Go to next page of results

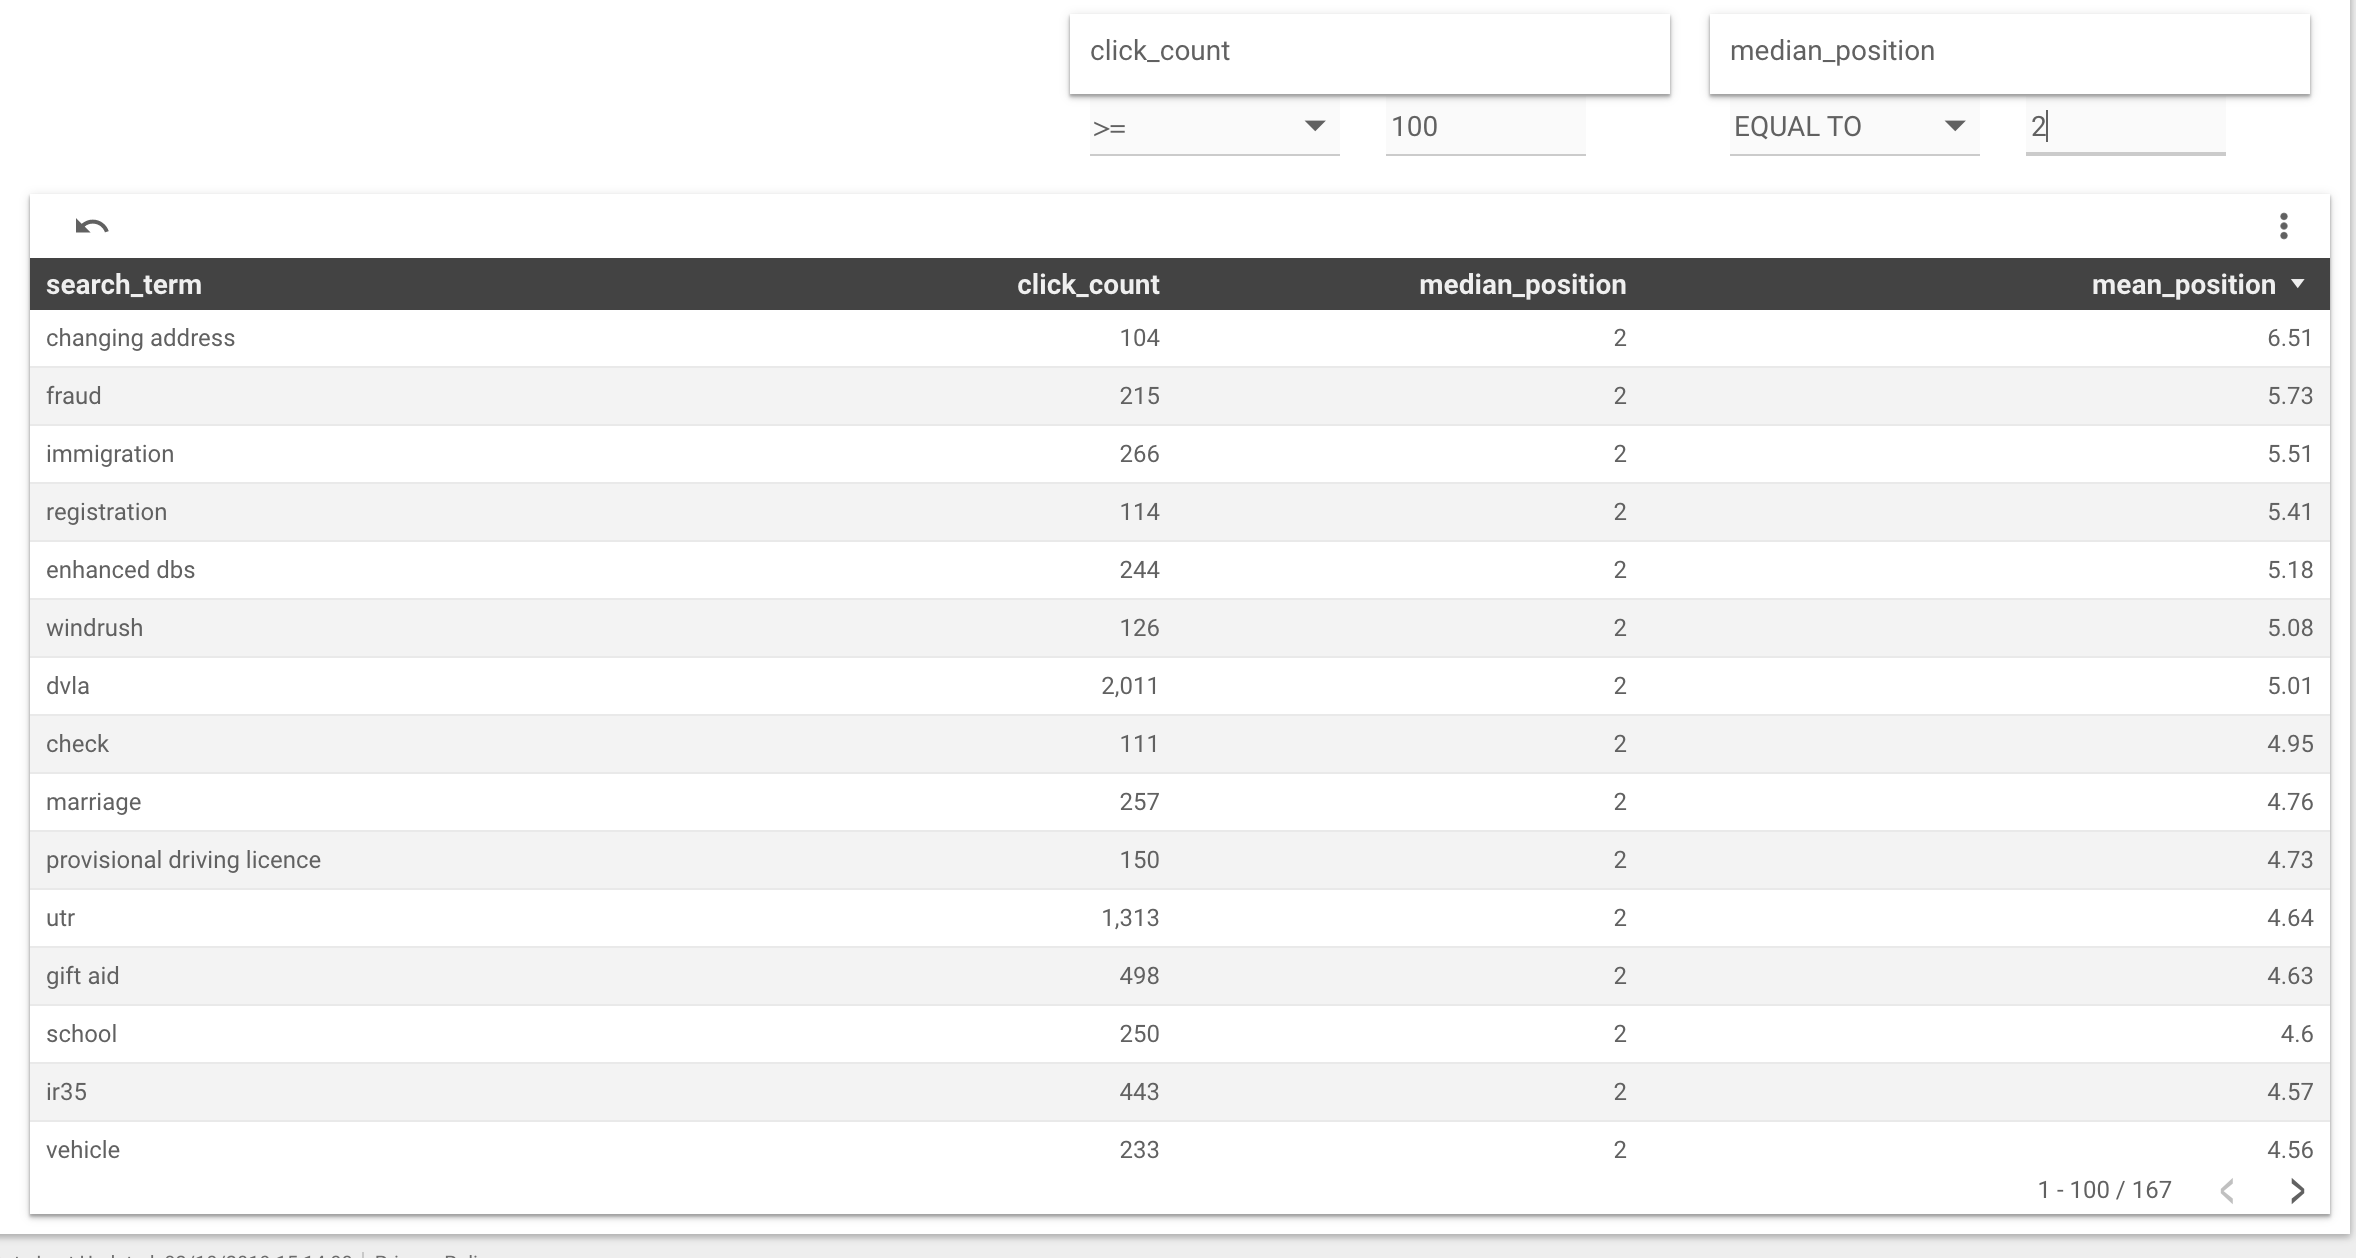coord(2297,1190)
